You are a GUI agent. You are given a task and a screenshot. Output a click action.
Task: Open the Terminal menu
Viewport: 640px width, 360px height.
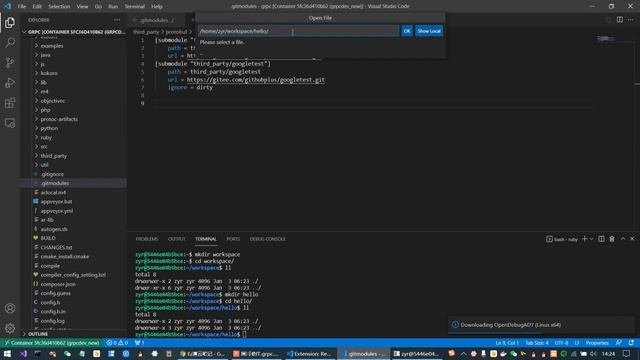click(134, 6)
